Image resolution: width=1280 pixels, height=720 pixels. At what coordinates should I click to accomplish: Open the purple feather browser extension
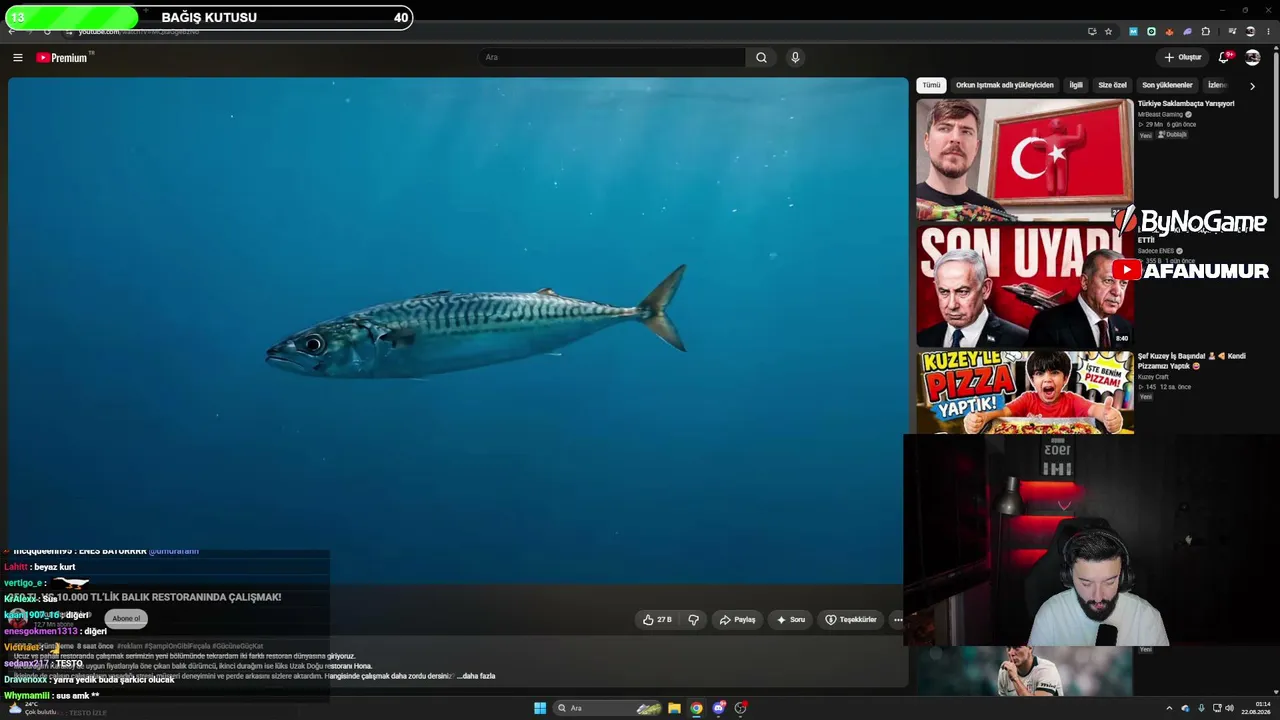pyautogui.click(x=1187, y=32)
